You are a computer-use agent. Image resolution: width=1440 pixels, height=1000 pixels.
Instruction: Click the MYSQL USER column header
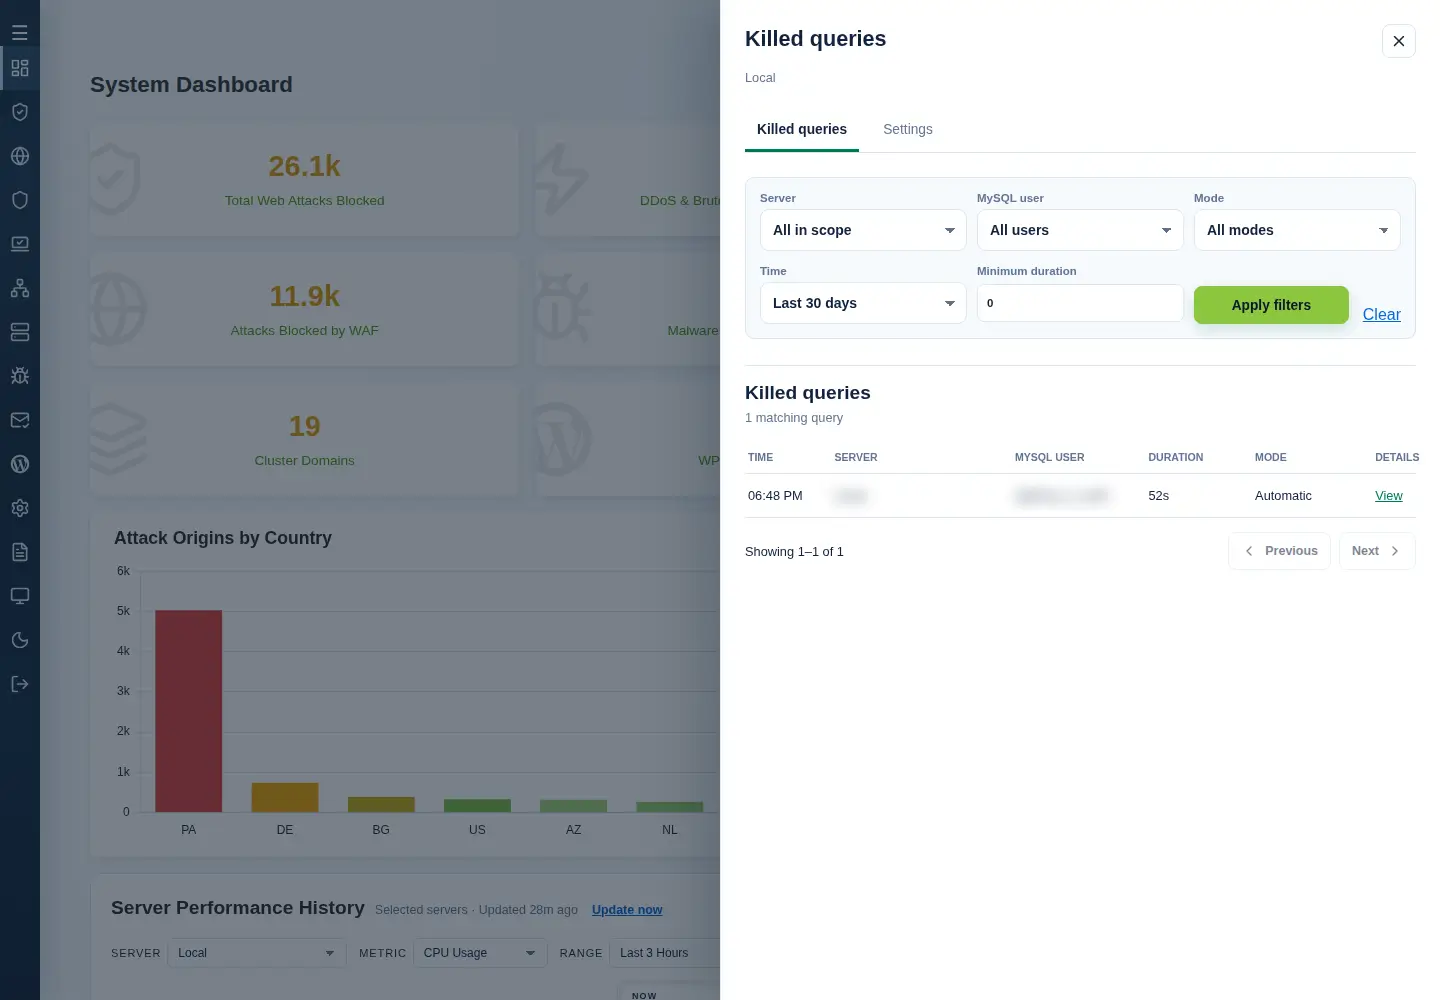(1049, 457)
